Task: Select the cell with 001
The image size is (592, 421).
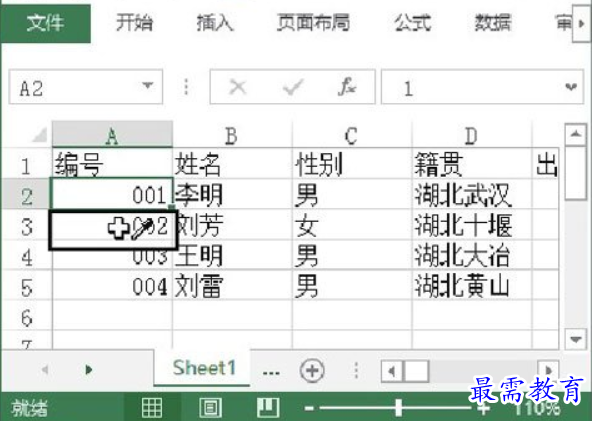Action: tap(112, 194)
